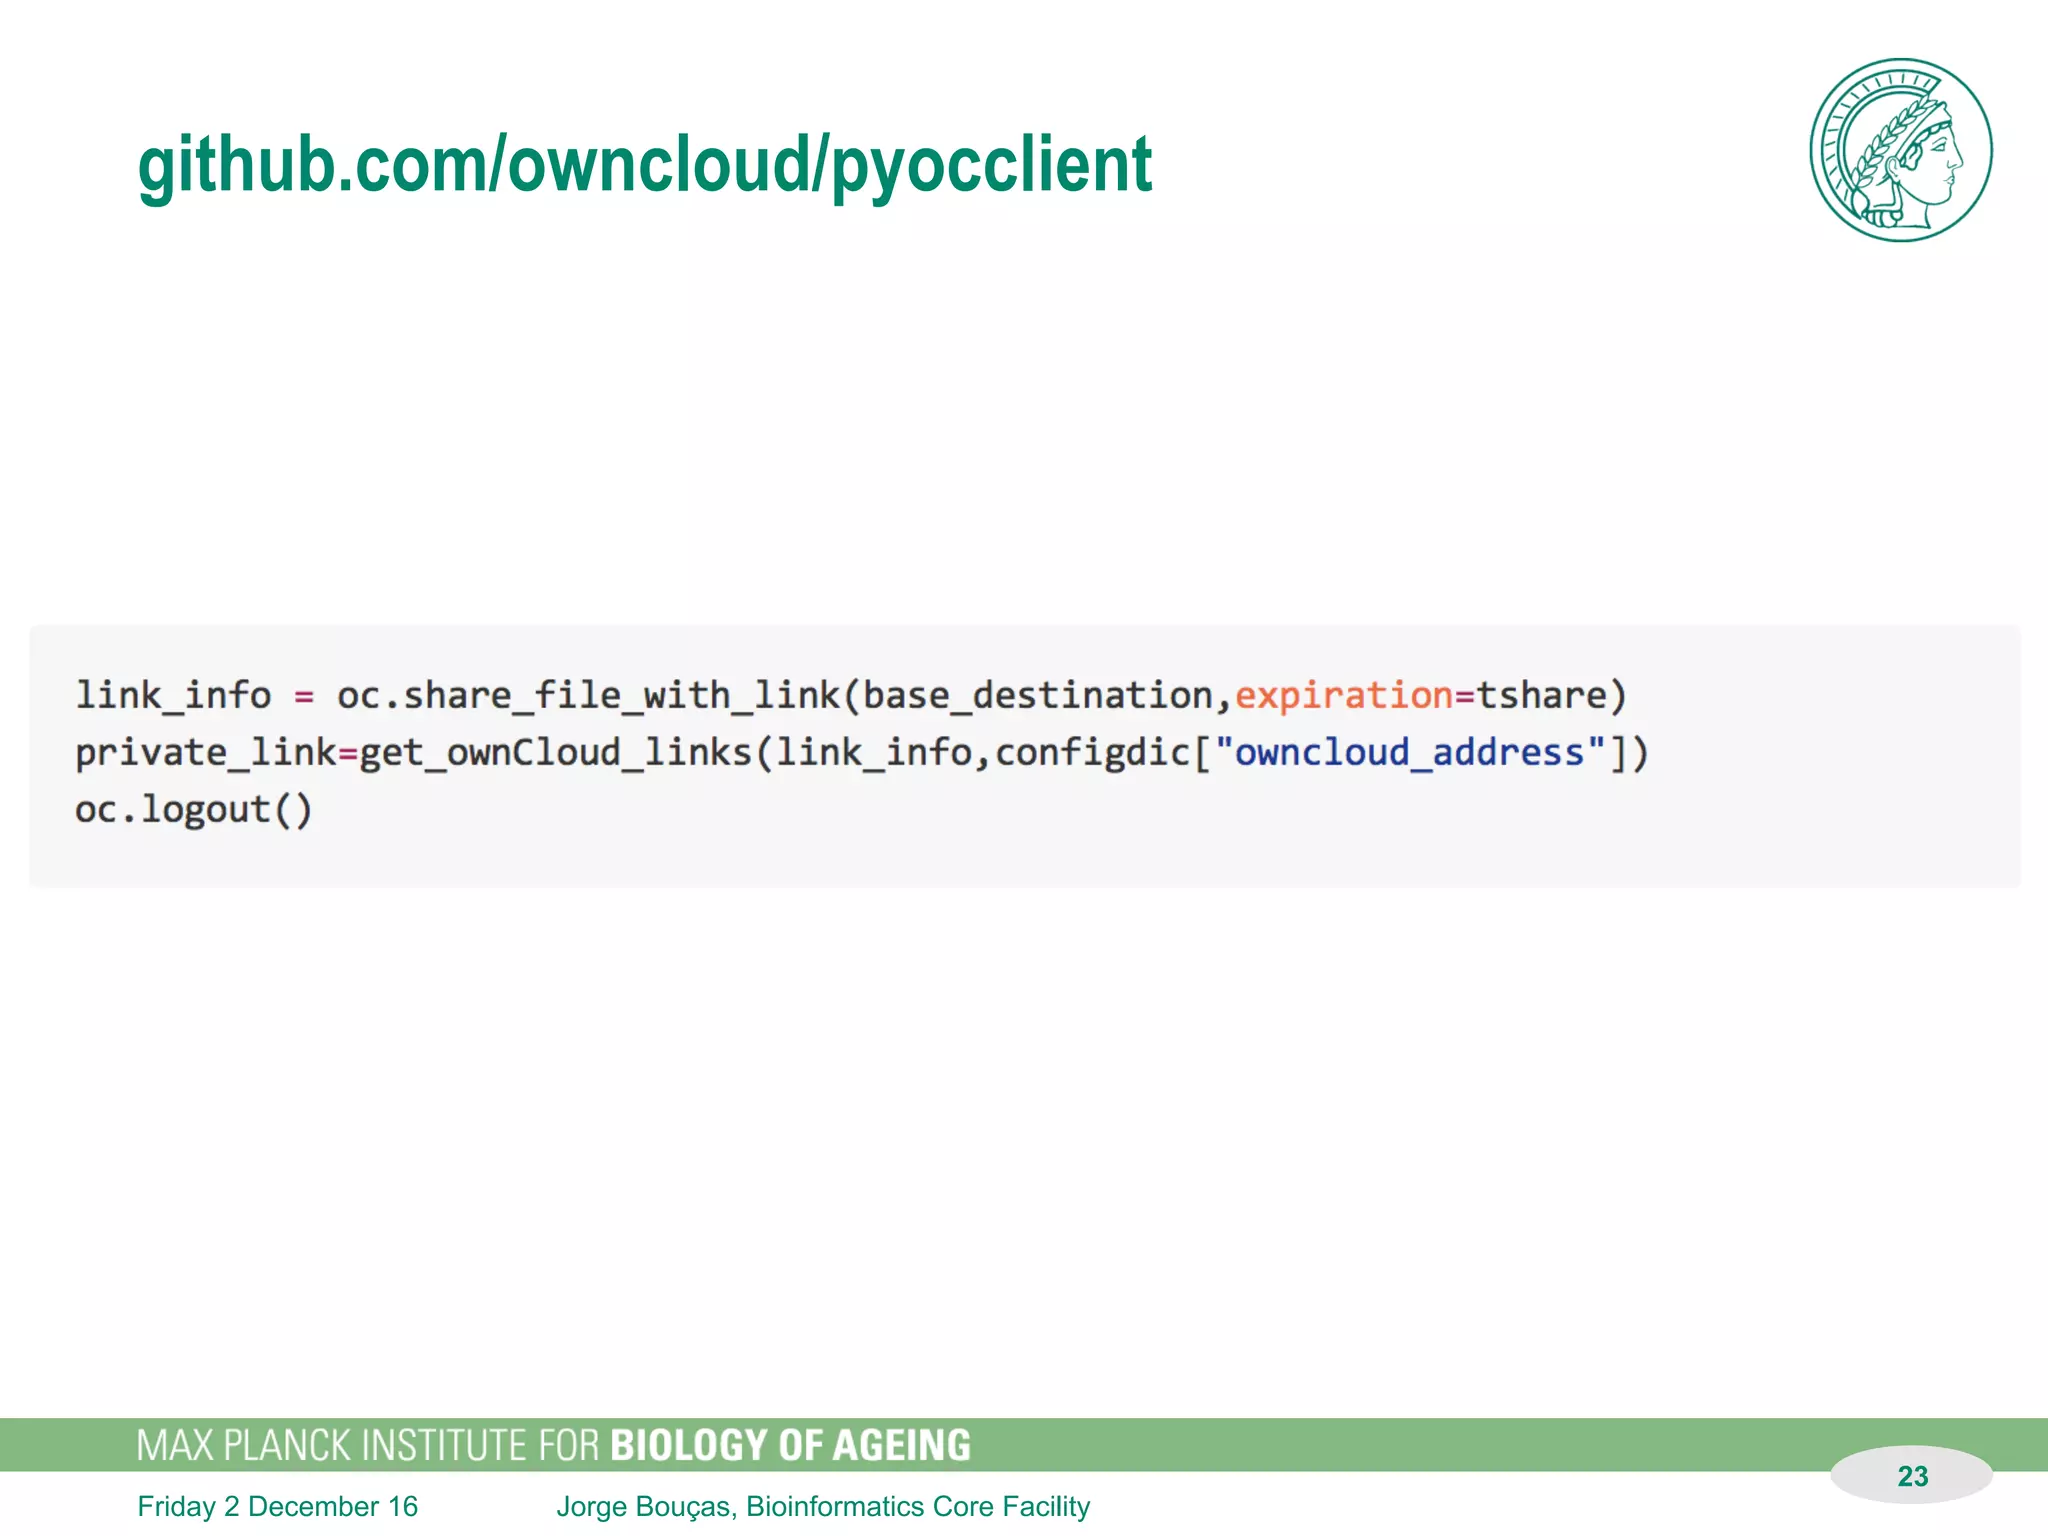Click MAX PLANCK INSTITUTE FOR banner text

pos(367,1446)
